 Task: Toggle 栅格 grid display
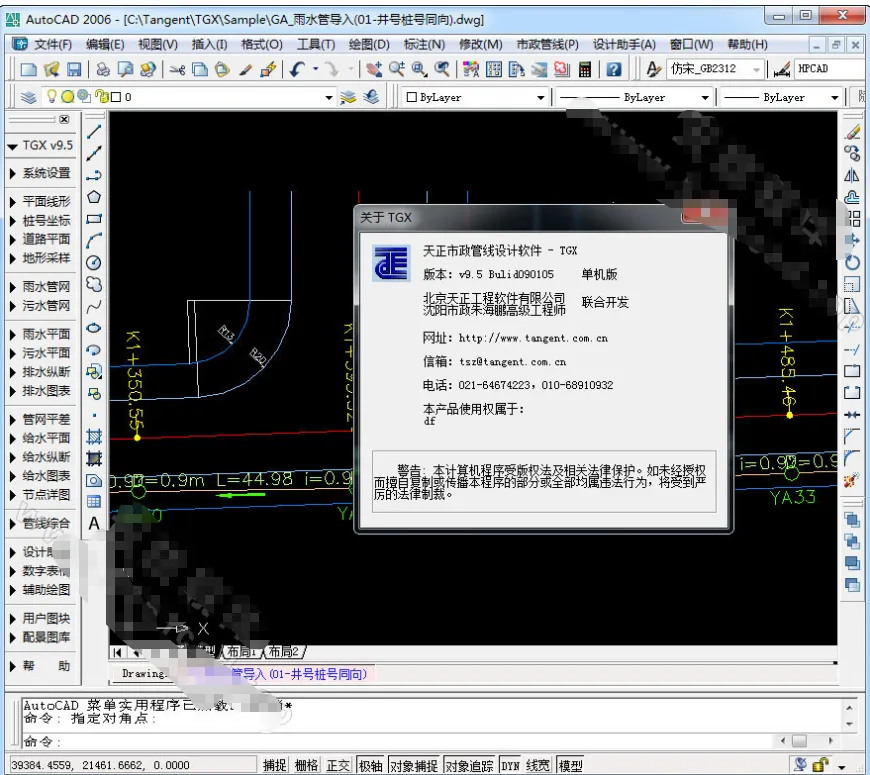(x=306, y=766)
